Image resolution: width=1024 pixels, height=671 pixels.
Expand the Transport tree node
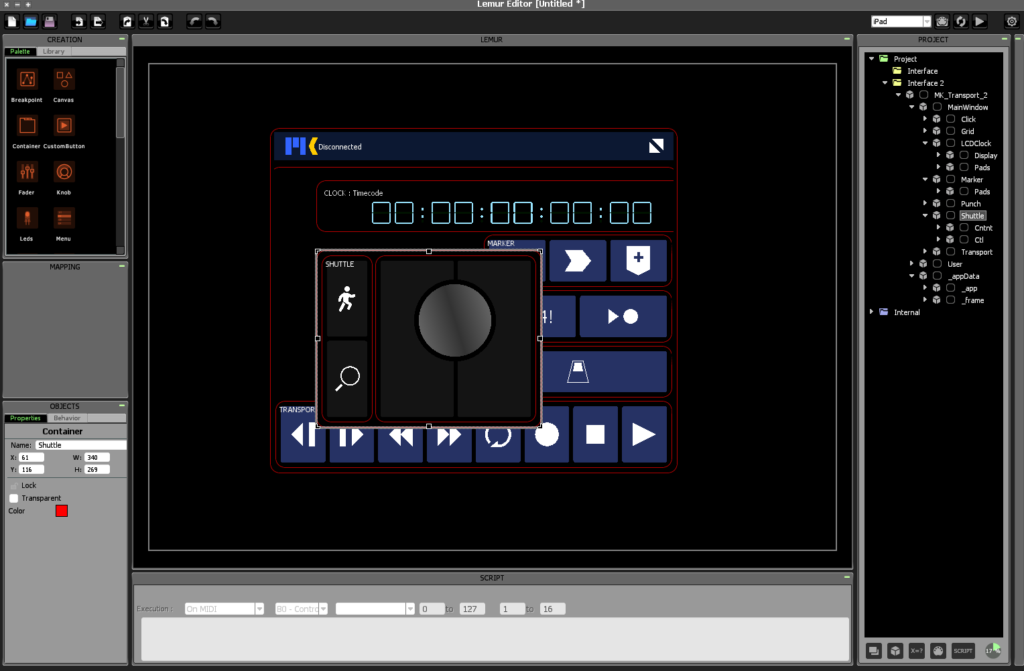tap(925, 252)
